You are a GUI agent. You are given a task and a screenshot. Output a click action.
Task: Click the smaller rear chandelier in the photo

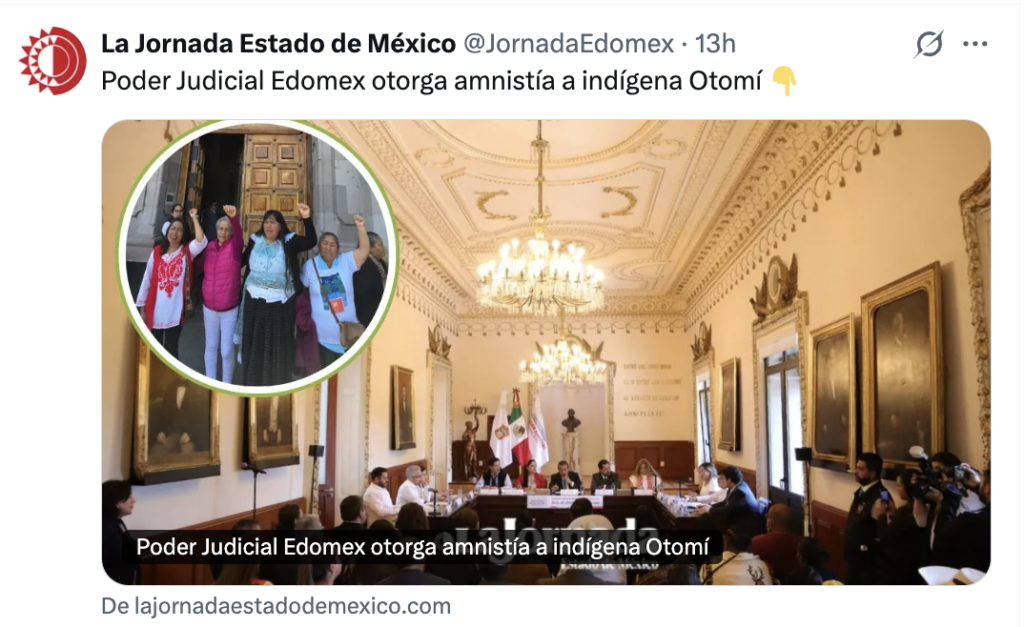[x=564, y=359]
